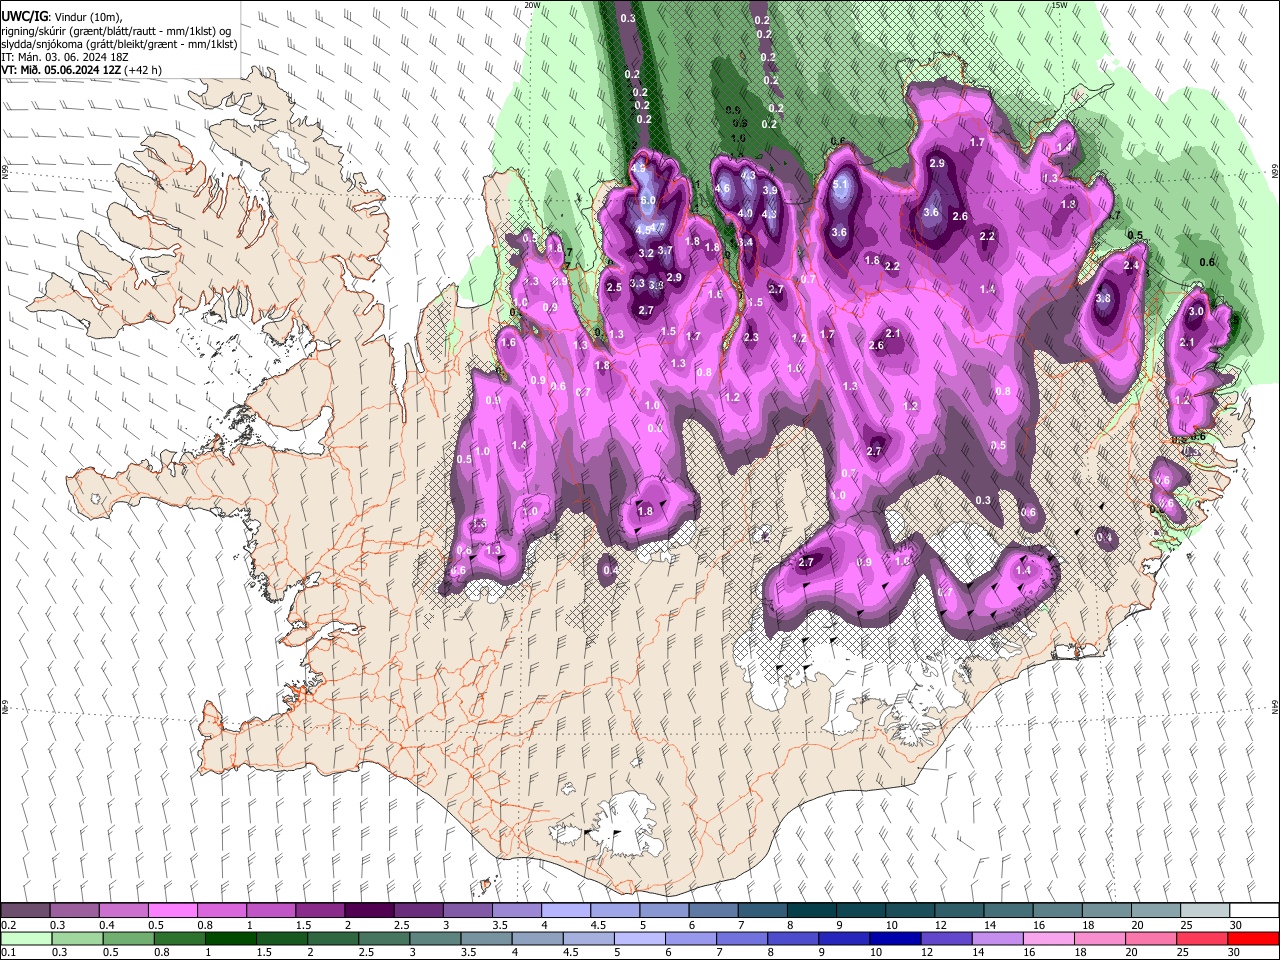1280x960 pixels.
Task: Select the 'IT: Mán. 03. 06. 2024 18Z' line
Action: tap(65, 57)
